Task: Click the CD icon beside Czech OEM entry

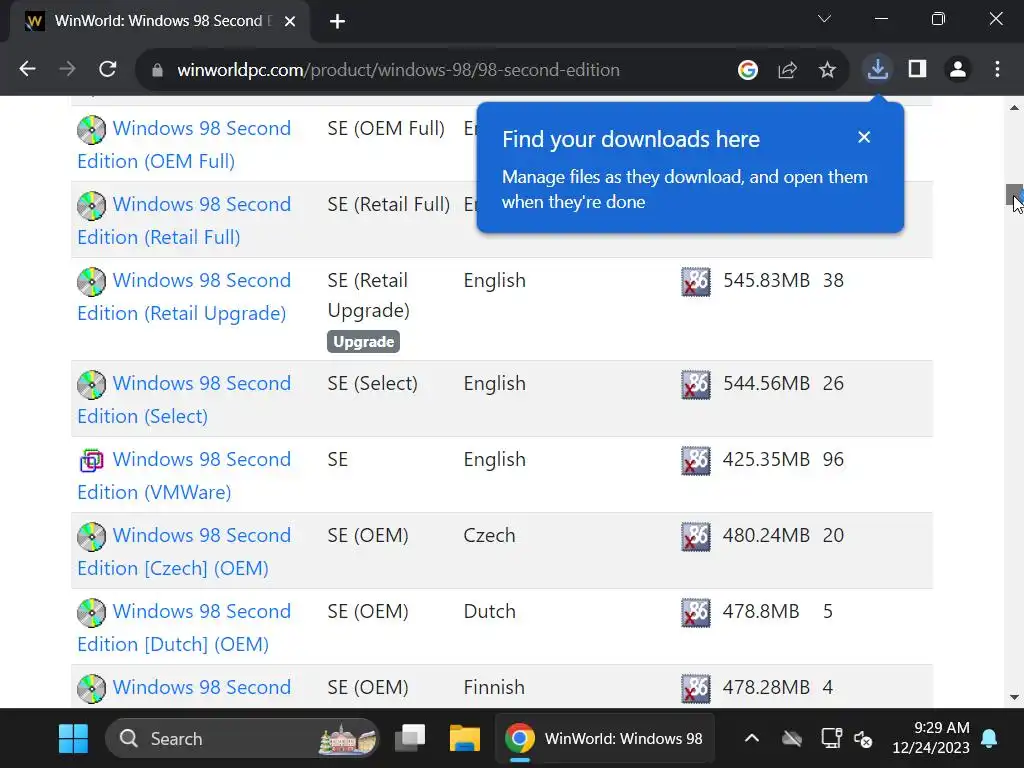Action: (91, 536)
